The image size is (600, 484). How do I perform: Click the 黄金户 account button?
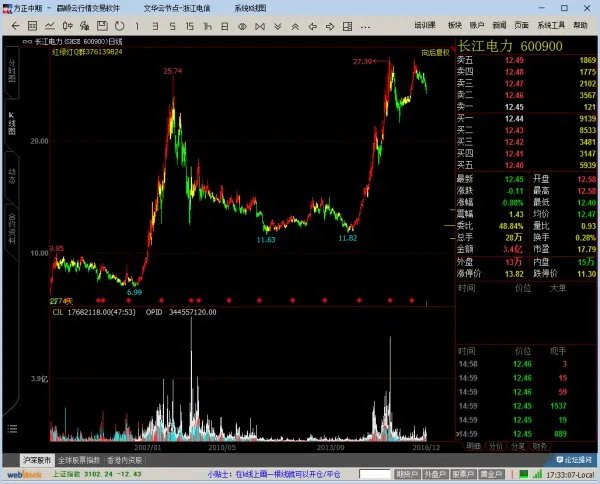pyautogui.click(x=491, y=474)
